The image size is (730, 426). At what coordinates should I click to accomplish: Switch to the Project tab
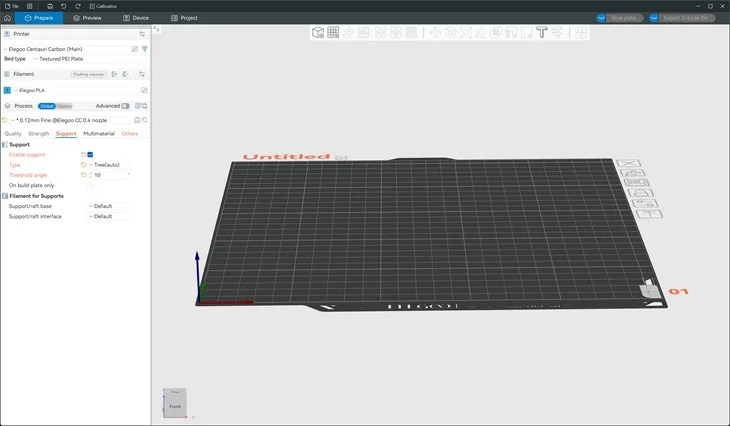tap(184, 18)
